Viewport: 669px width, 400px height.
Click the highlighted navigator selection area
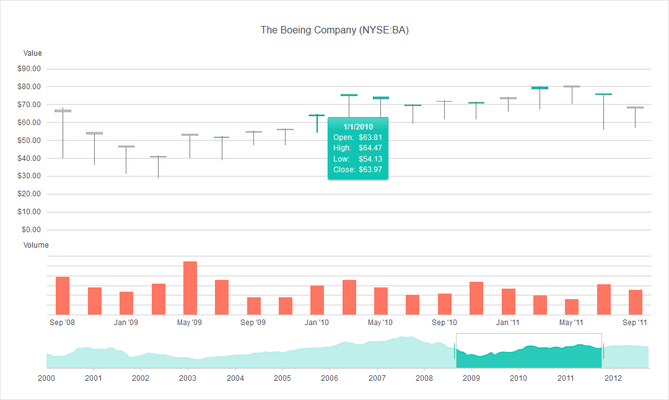[x=529, y=351]
